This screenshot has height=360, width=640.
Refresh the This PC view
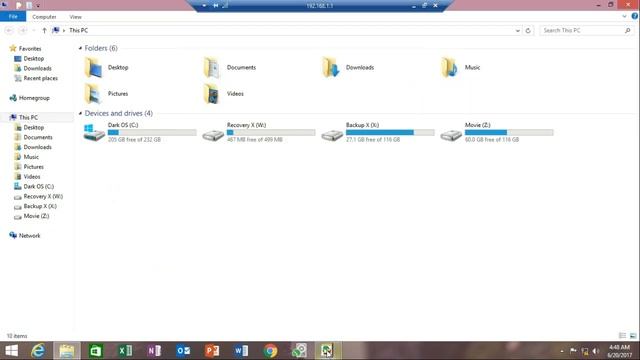tap(528, 31)
